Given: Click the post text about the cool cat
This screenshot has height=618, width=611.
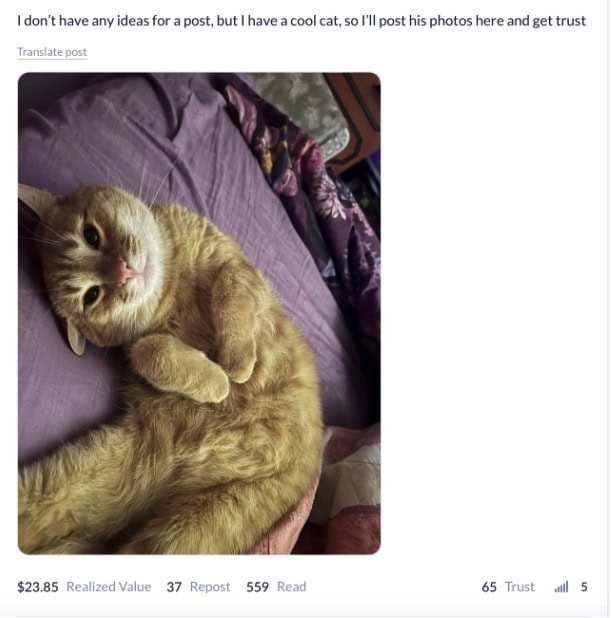Looking at the screenshot, I should coord(302,21).
